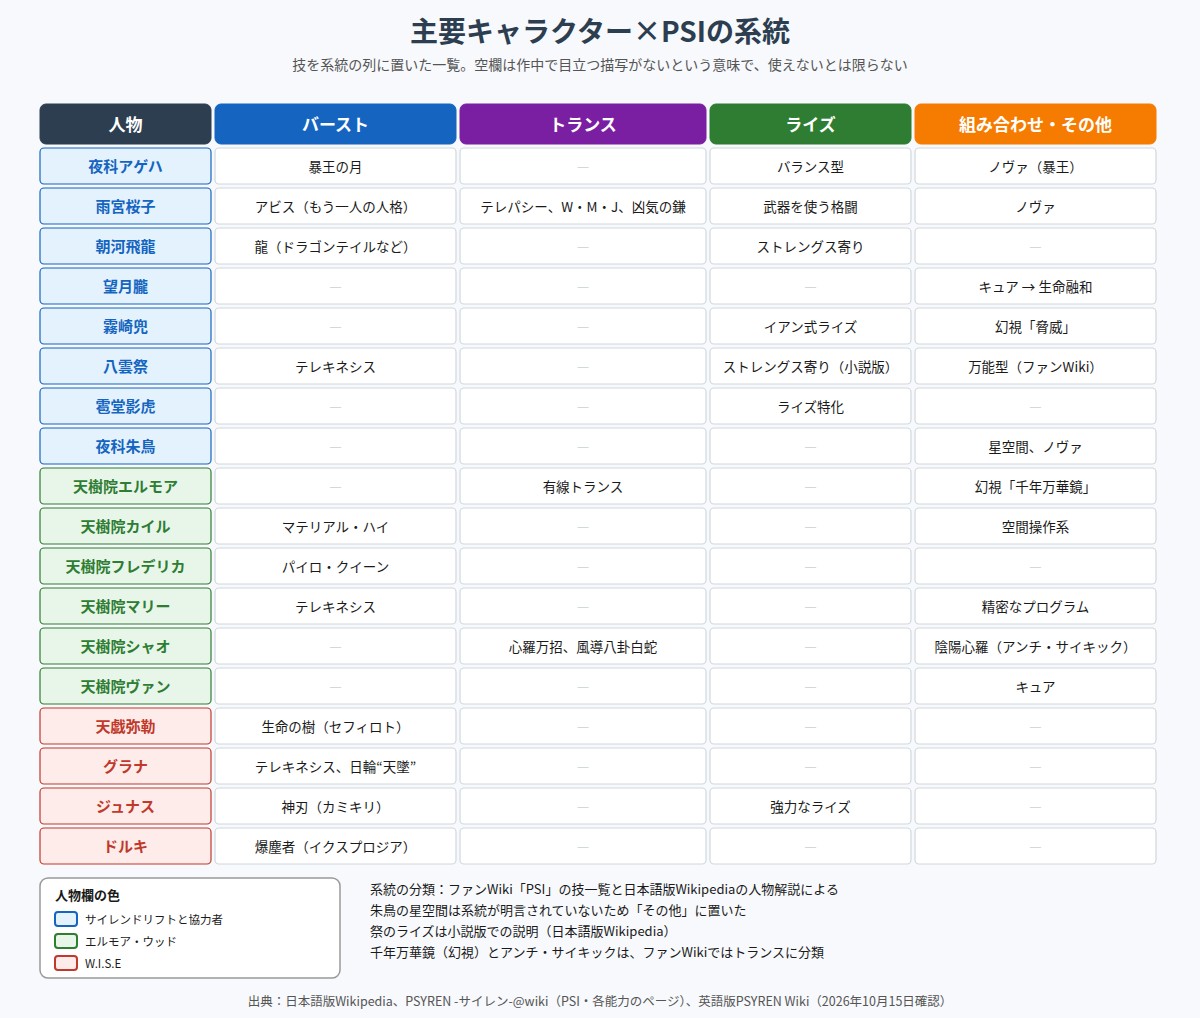Click the 有線トランス cell
The height and width of the screenshot is (1018, 1200).
pyautogui.click(x=583, y=486)
